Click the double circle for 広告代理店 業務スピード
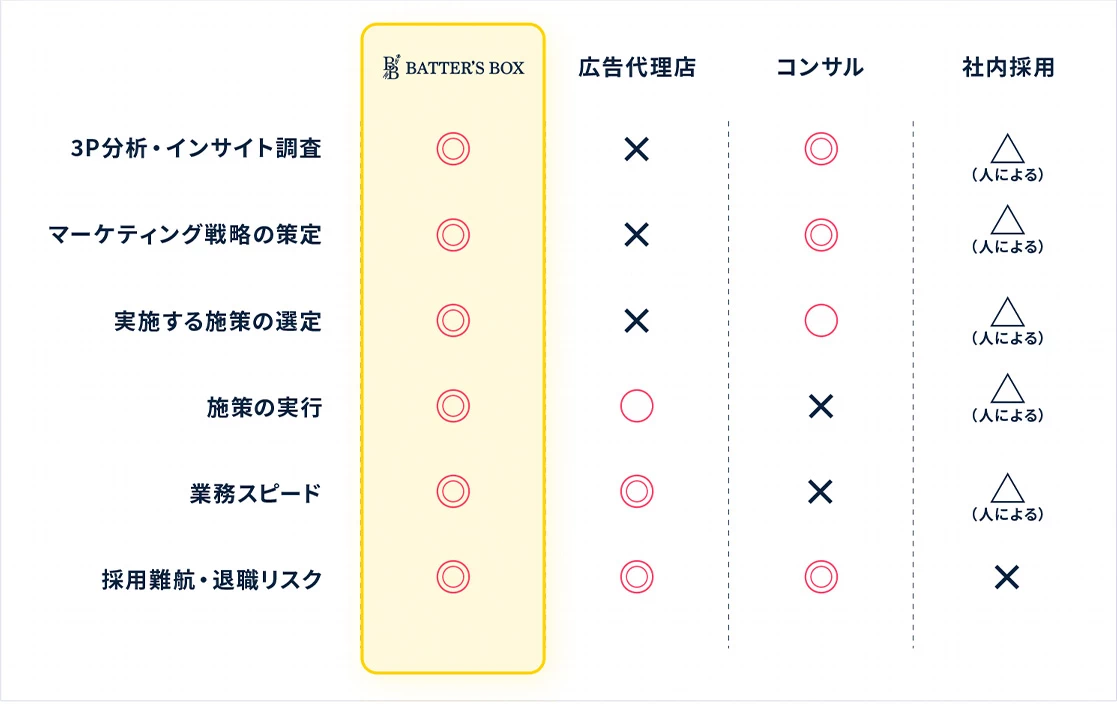Viewport: 1117px width, 708px height. coord(636,492)
